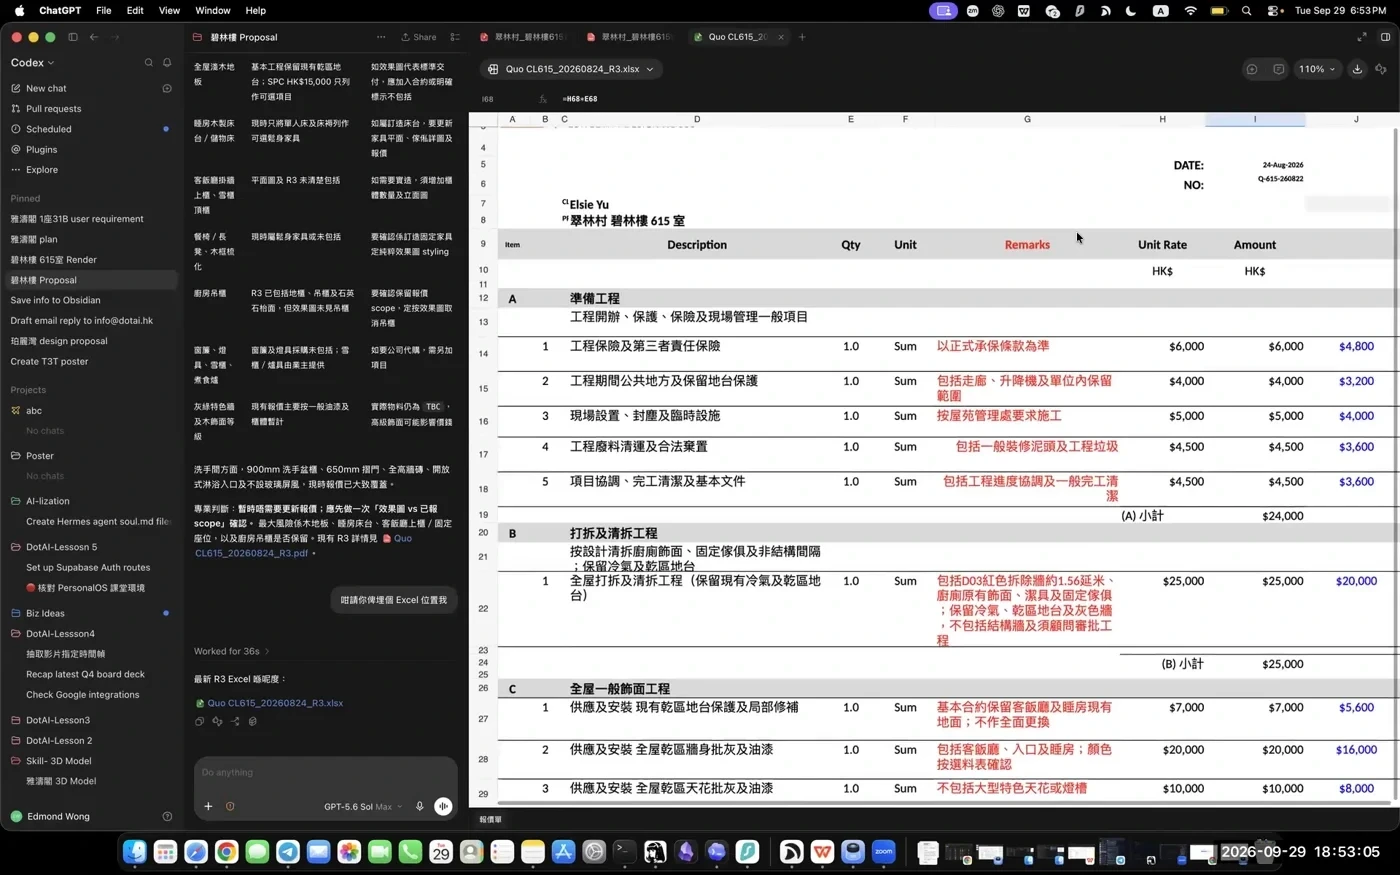Expand the 'Worked for 36s' details
This screenshot has height=875, width=1400.
[232, 651]
